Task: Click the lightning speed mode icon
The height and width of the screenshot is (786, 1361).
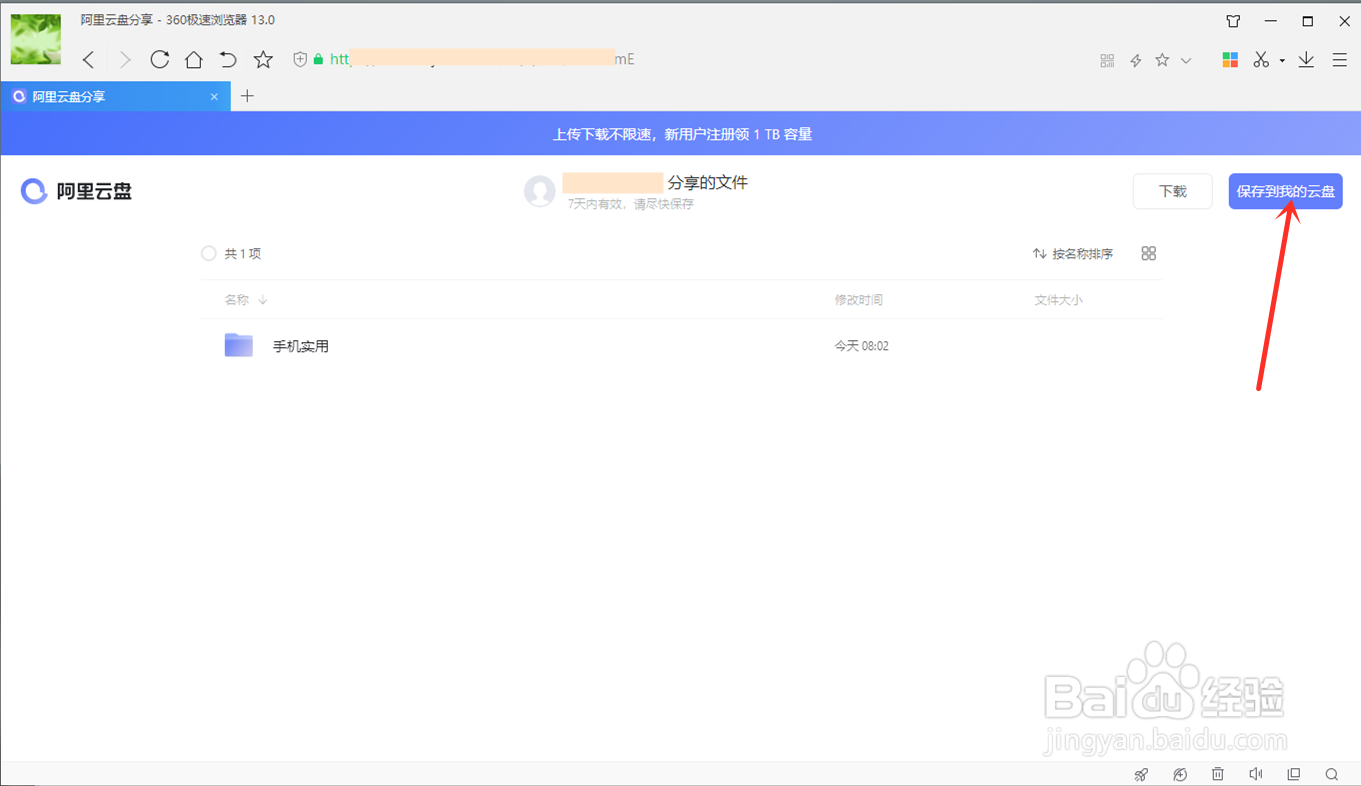Action: click(x=1136, y=61)
